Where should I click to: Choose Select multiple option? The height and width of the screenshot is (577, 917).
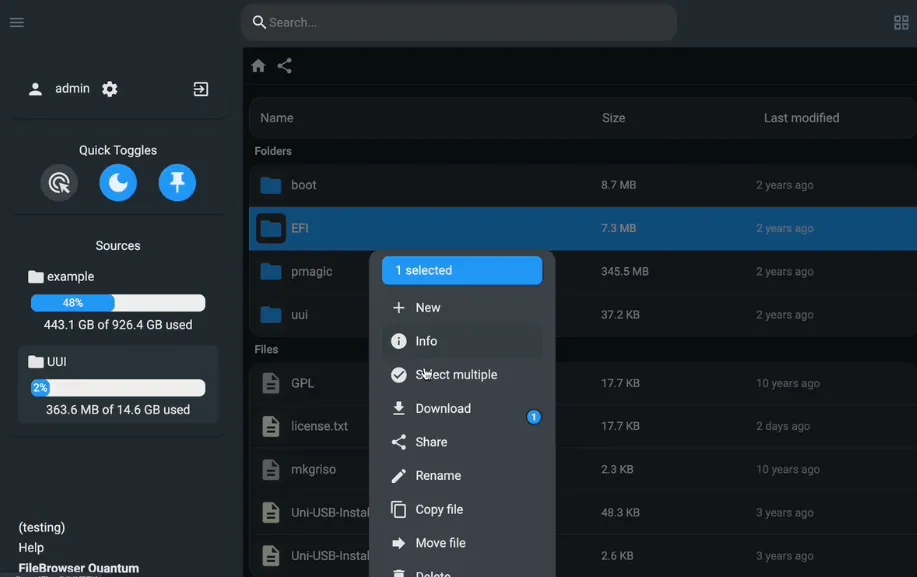tap(462, 375)
